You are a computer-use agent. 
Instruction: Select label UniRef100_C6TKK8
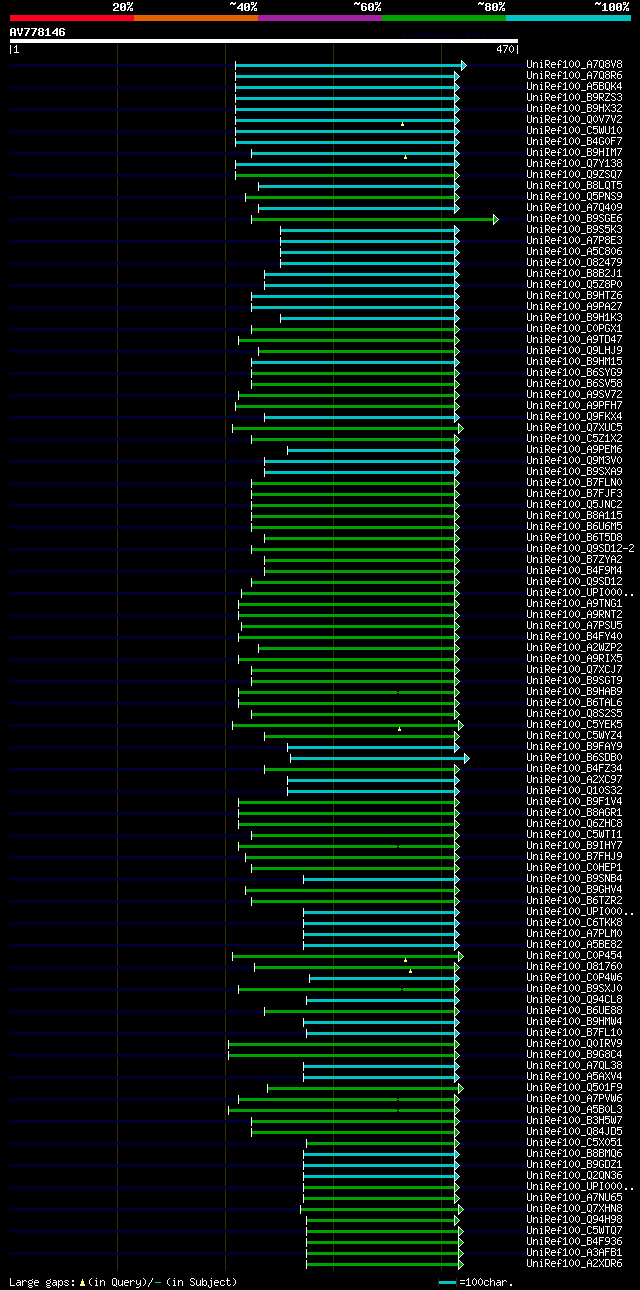[574, 923]
